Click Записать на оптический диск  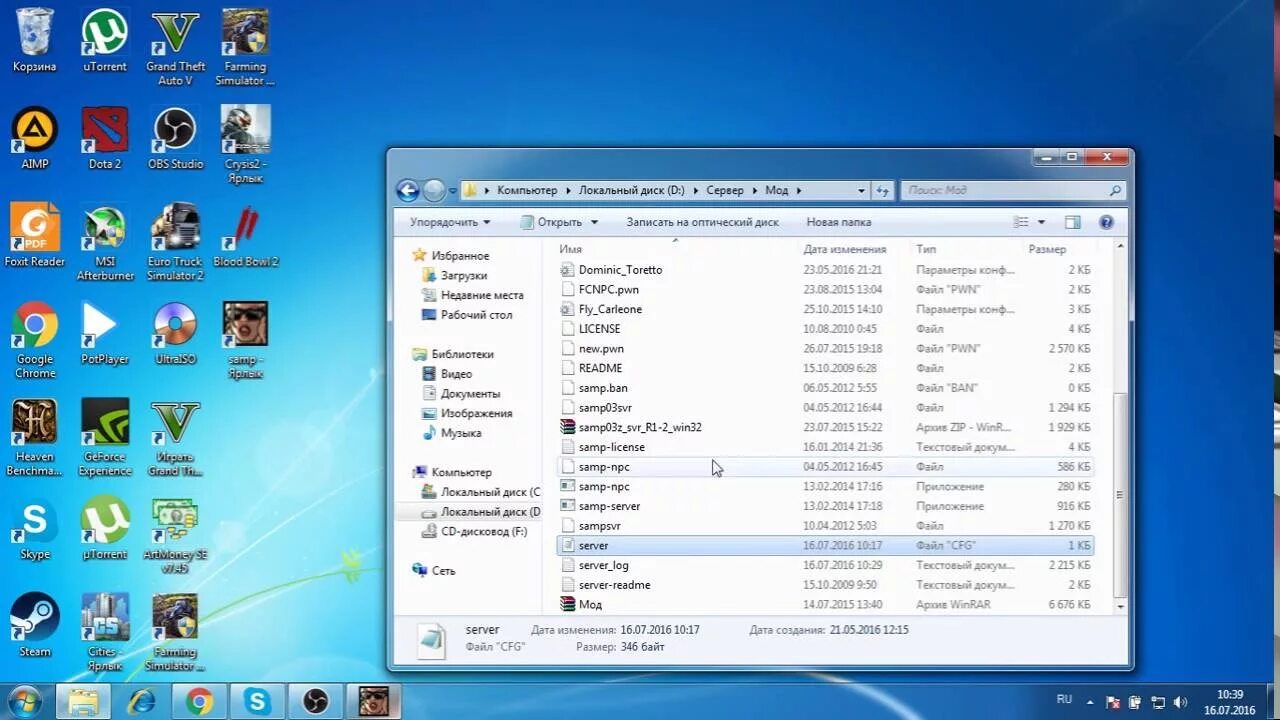pyautogui.click(x=702, y=222)
